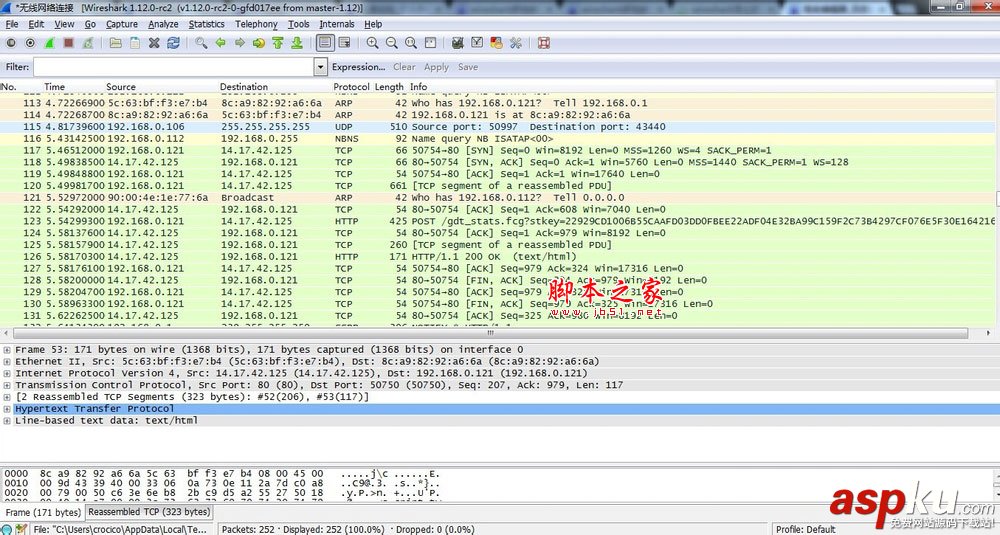Open the View menu
This screenshot has height=535, width=1000.
coord(64,24)
